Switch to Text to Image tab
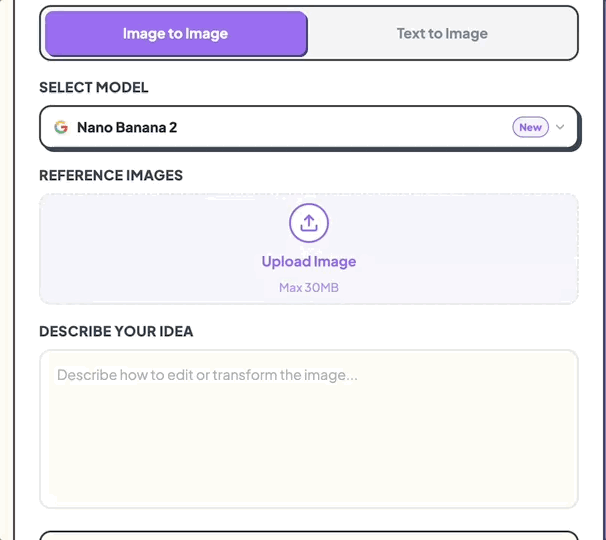The width and height of the screenshot is (606, 540). tap(442, 34)
